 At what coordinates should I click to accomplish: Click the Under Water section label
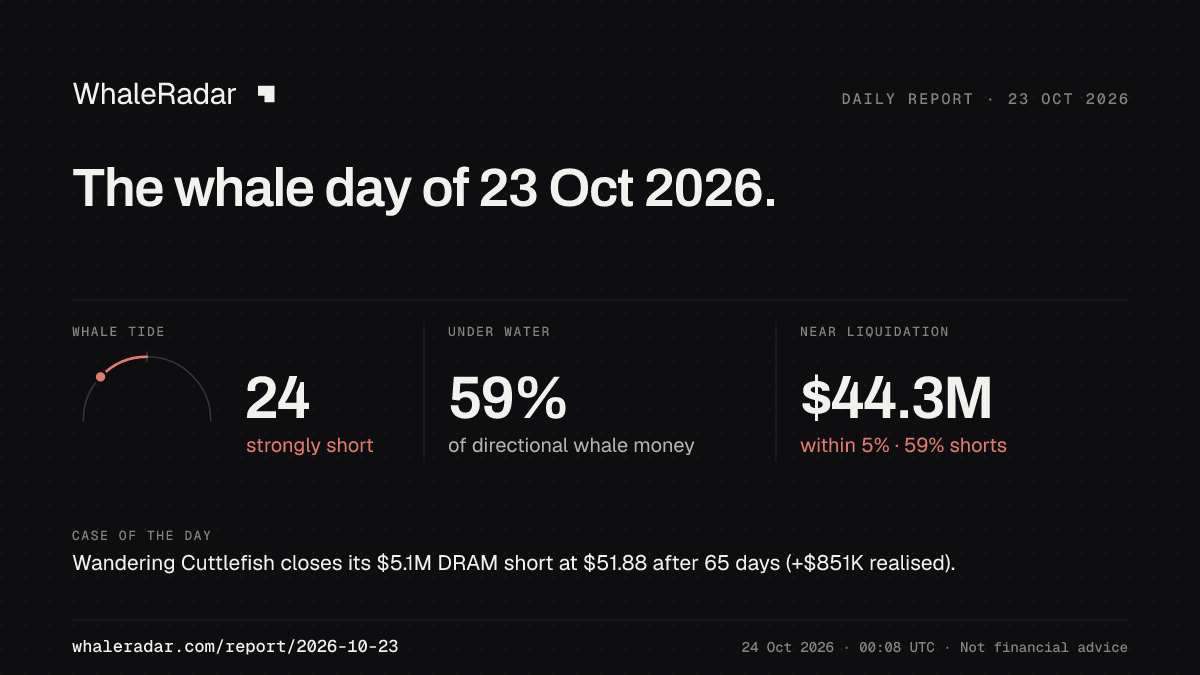pyautogui.click(x=499, y=332)
